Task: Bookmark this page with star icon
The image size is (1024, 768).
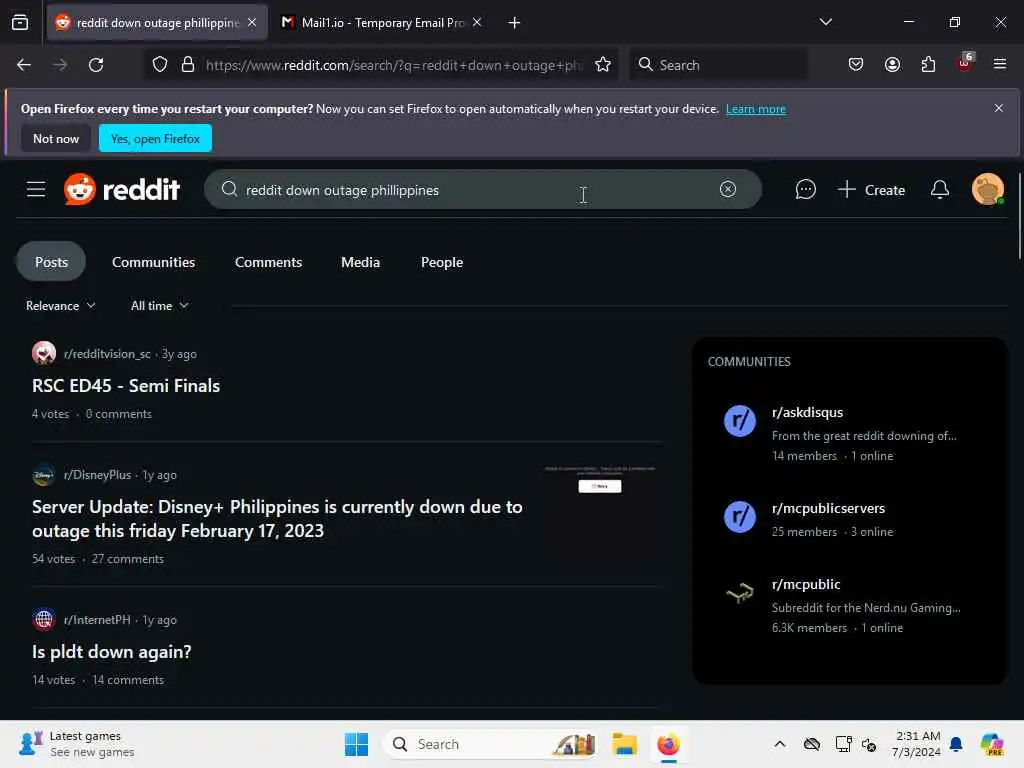Action: [x=603, y=65]
